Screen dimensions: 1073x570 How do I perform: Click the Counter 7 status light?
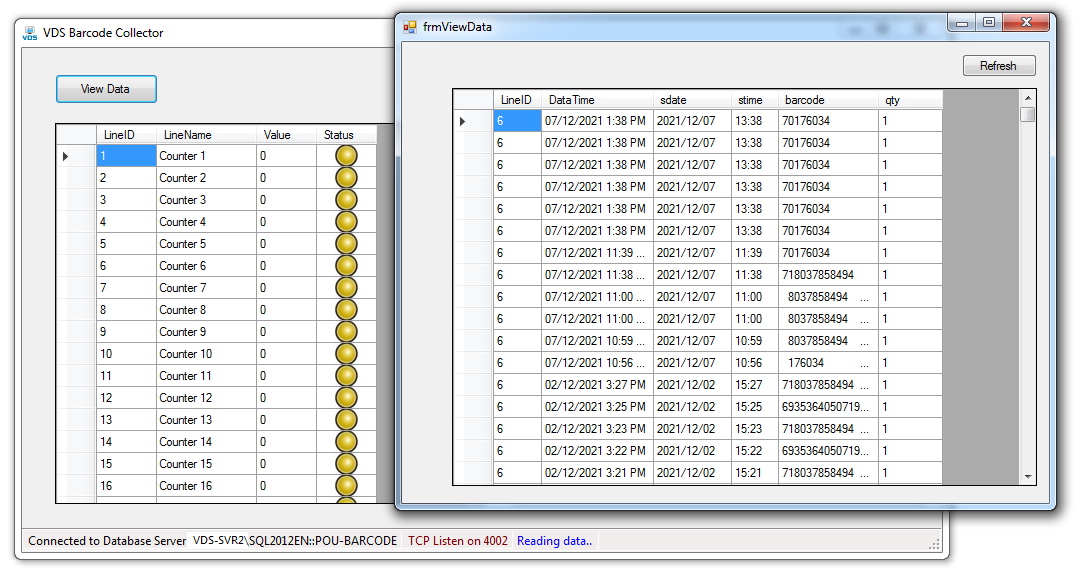point(346,288)
